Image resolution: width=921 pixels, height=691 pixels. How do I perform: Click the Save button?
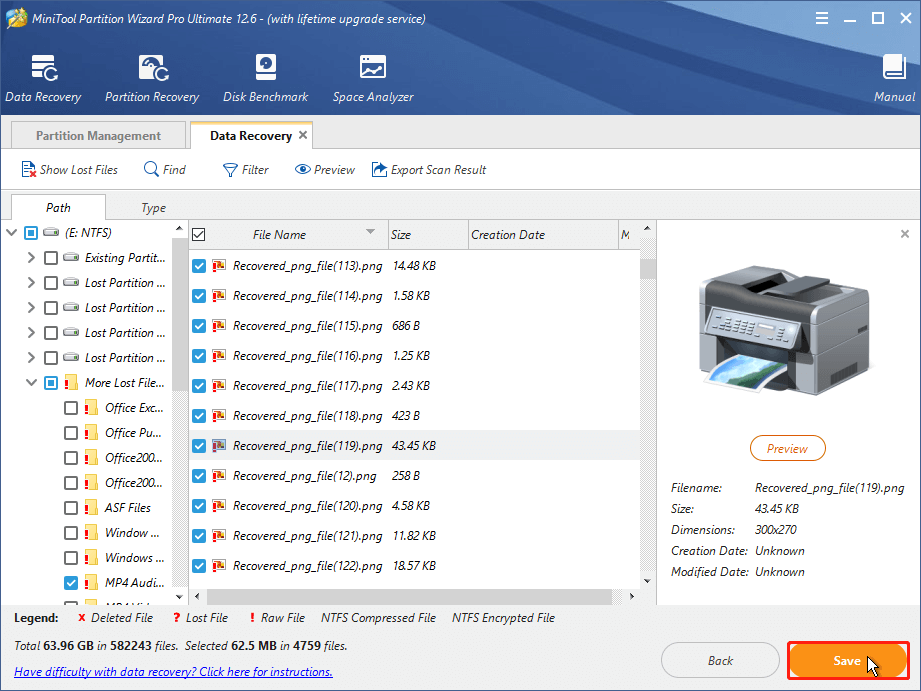click(x=847, y=661)
